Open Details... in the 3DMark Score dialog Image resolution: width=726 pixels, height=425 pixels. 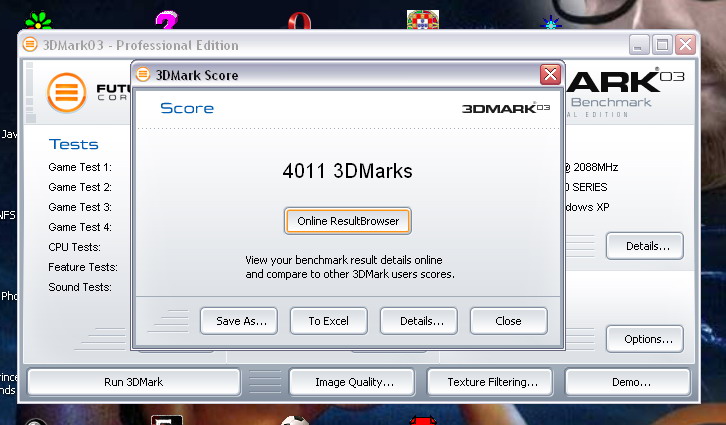[419, 321]
